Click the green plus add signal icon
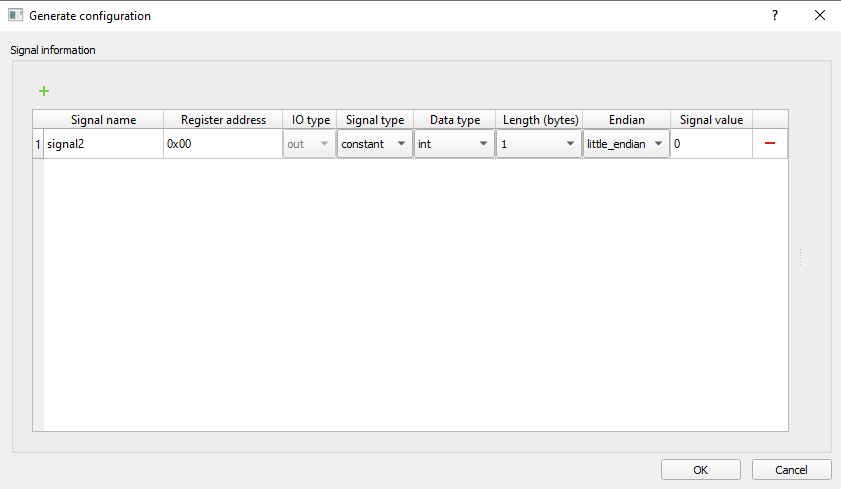 tap(43, 91)
